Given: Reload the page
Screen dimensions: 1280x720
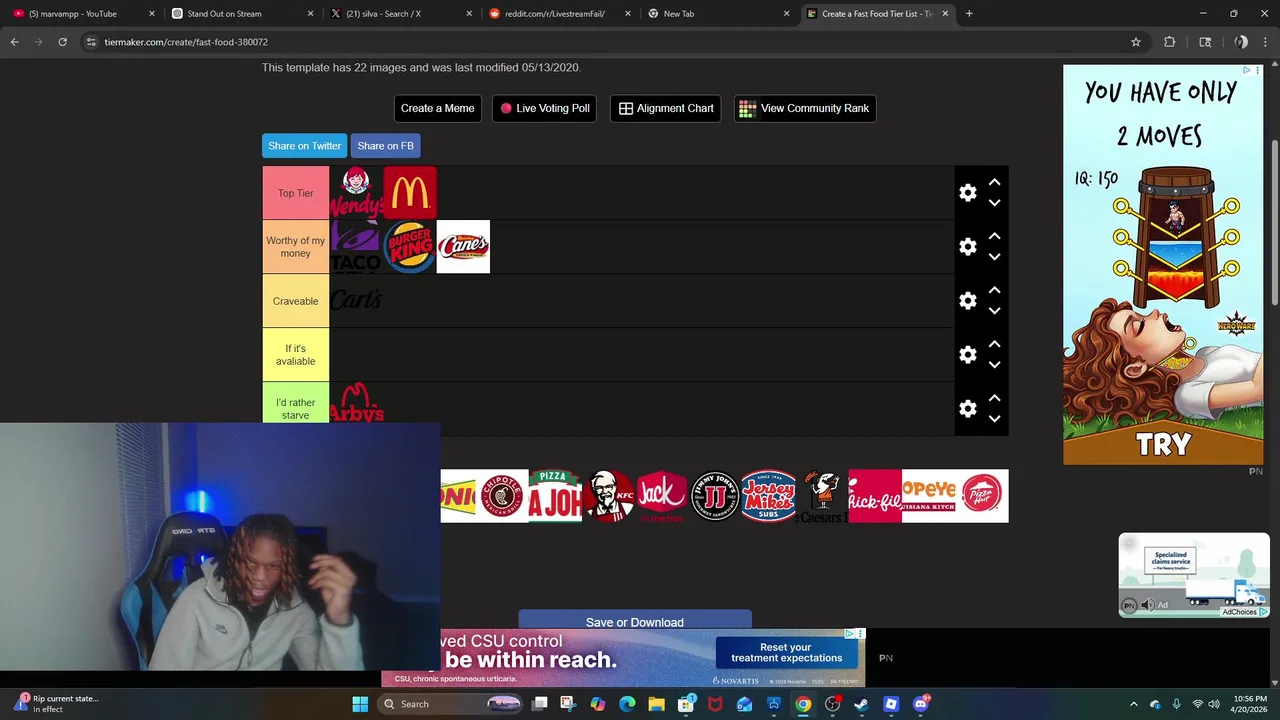Looking at the screenshot, I should pyautogui.click(x=62, y=42).
